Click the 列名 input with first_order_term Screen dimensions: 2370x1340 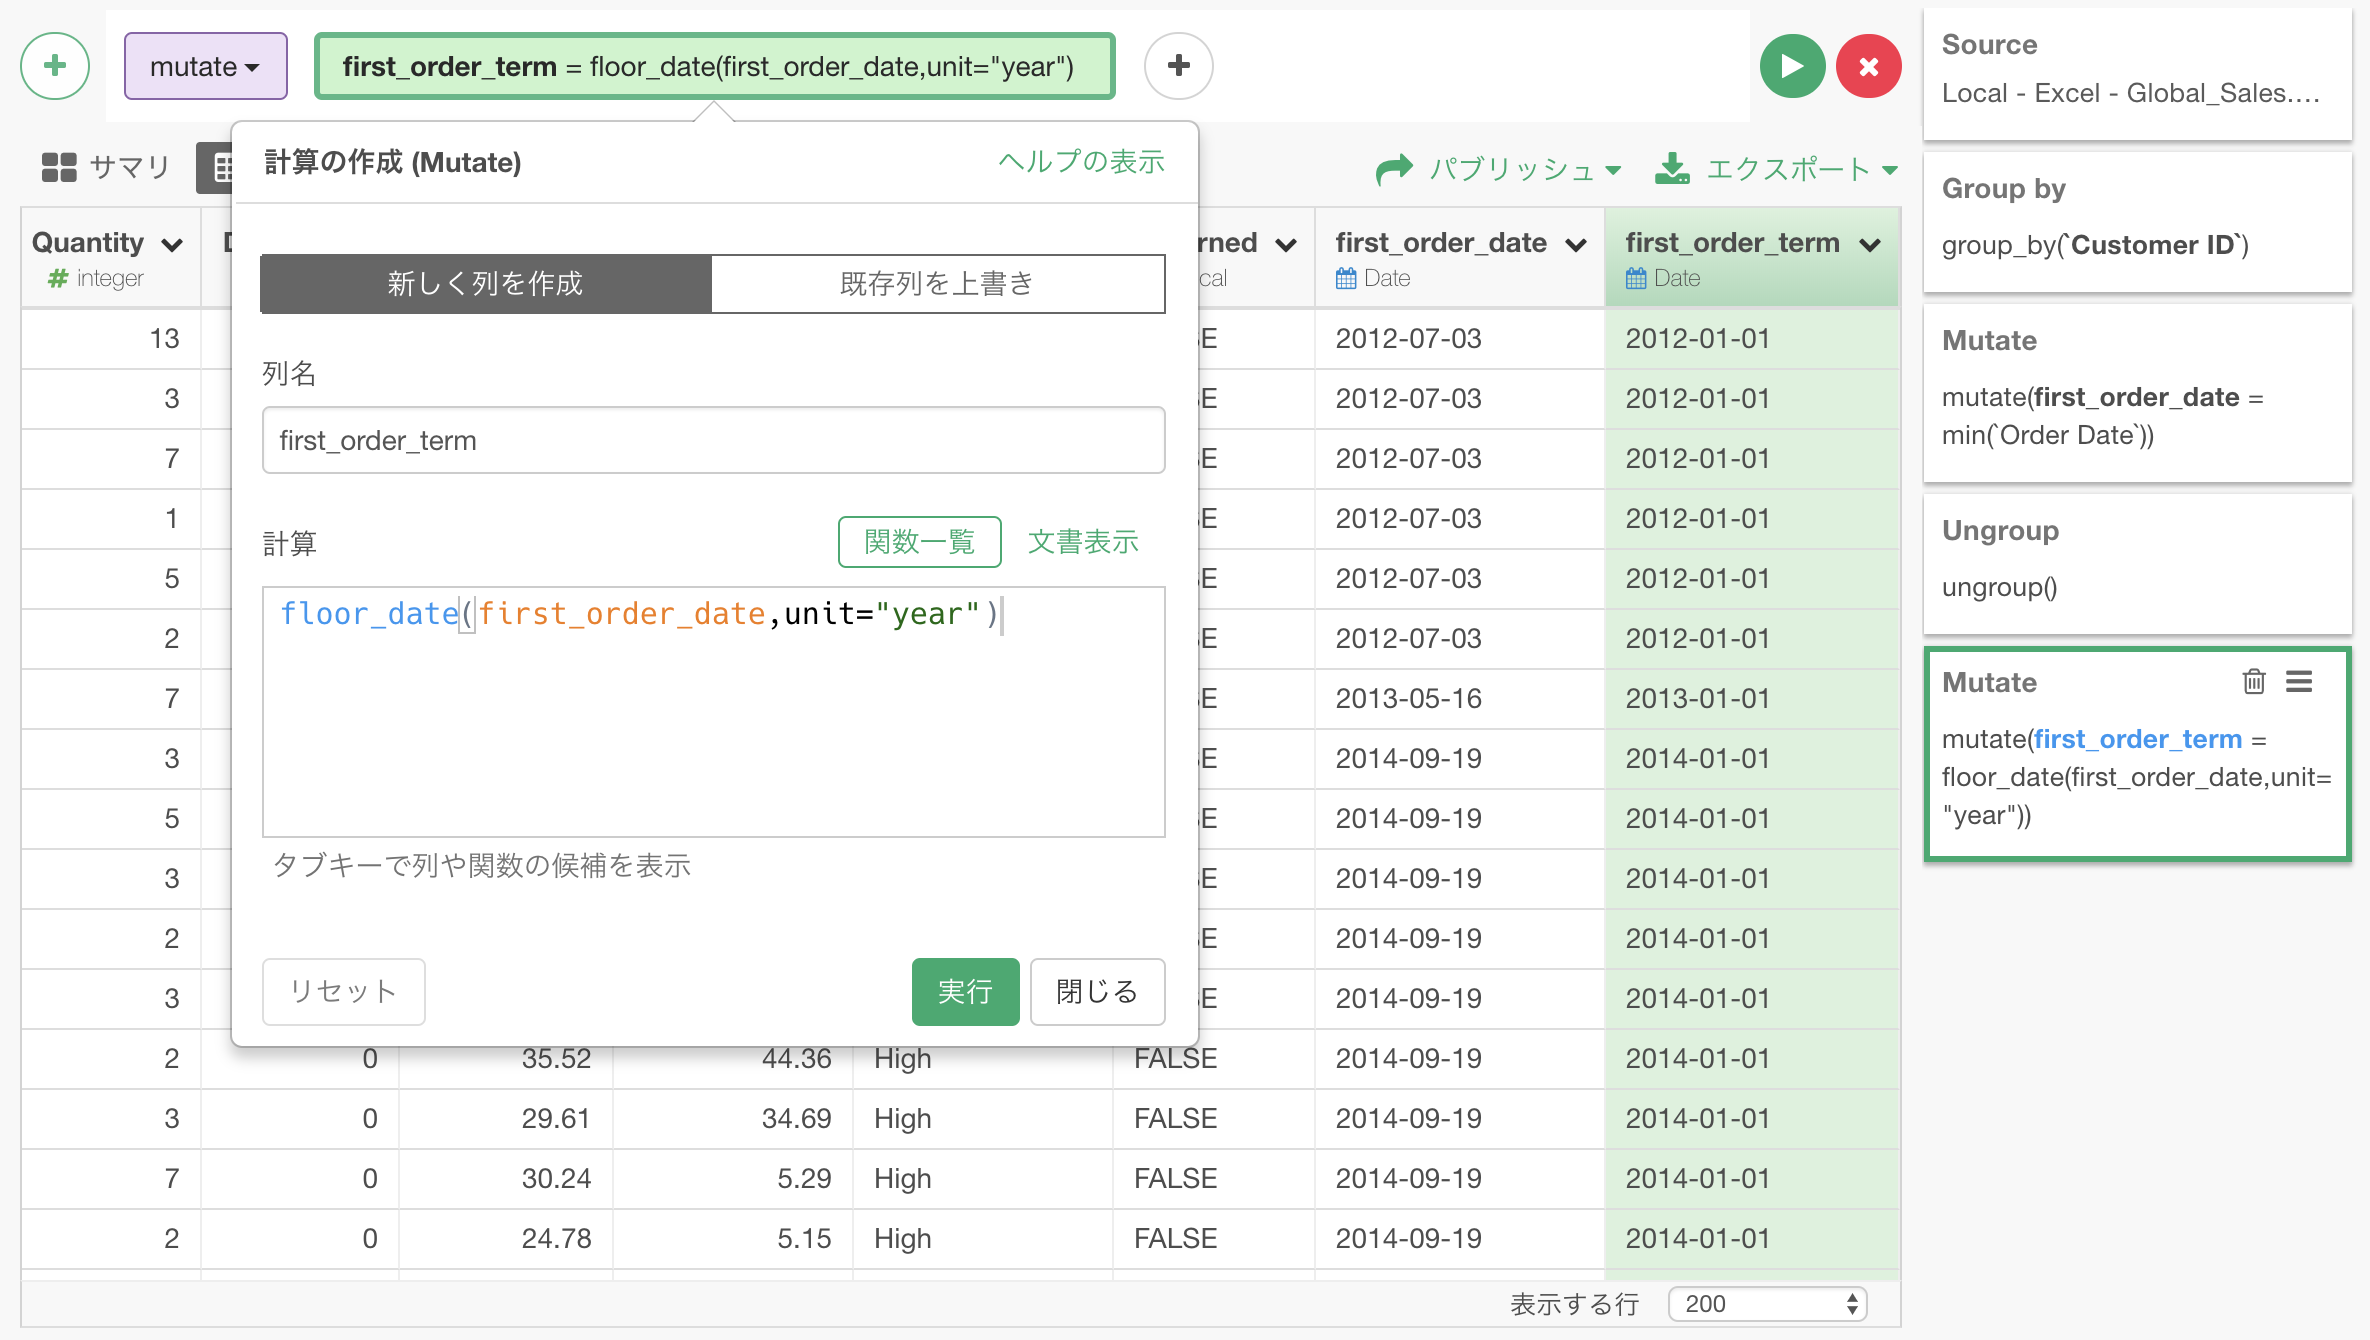point(714,440)
